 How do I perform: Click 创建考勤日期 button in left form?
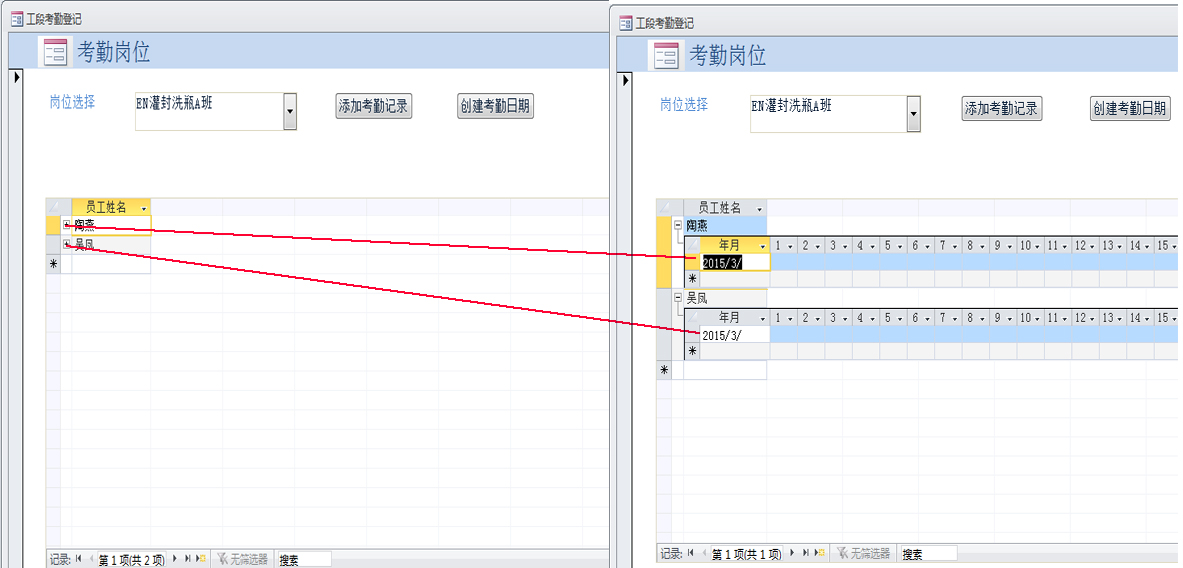[x=495, y=106]
